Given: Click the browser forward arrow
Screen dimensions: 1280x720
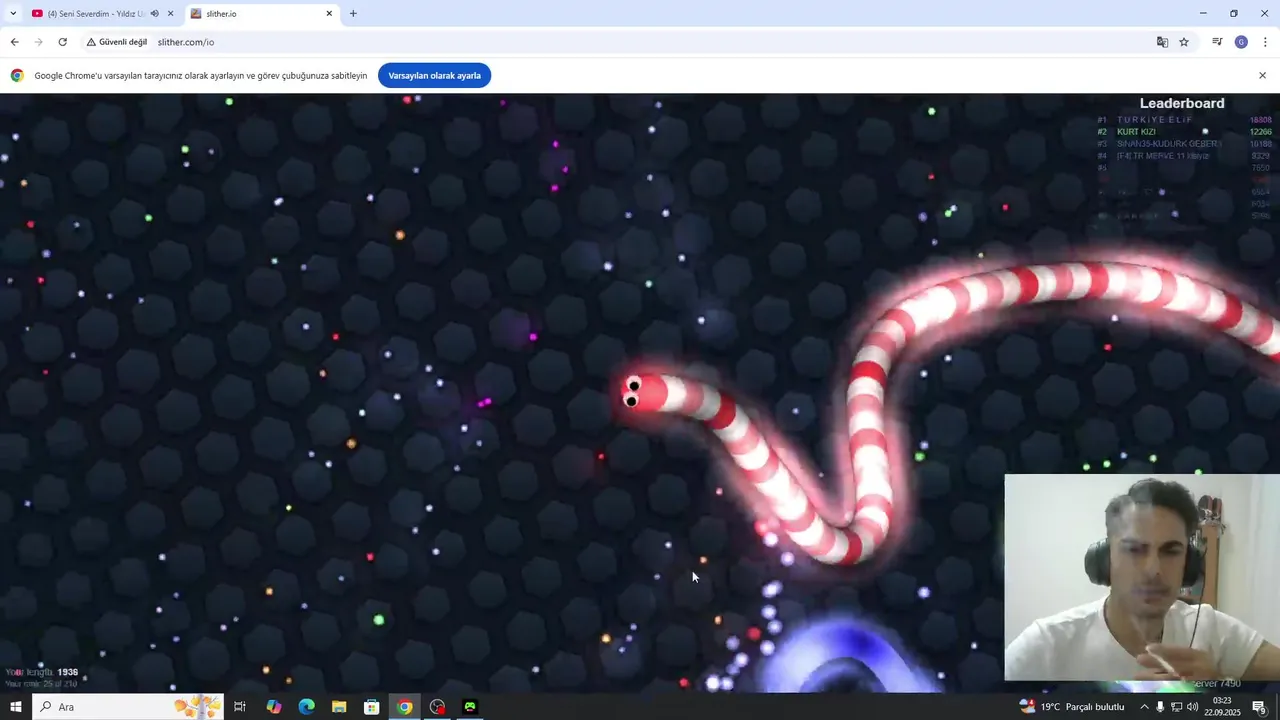Looking at the screenshot, I should tap(38, 42).
